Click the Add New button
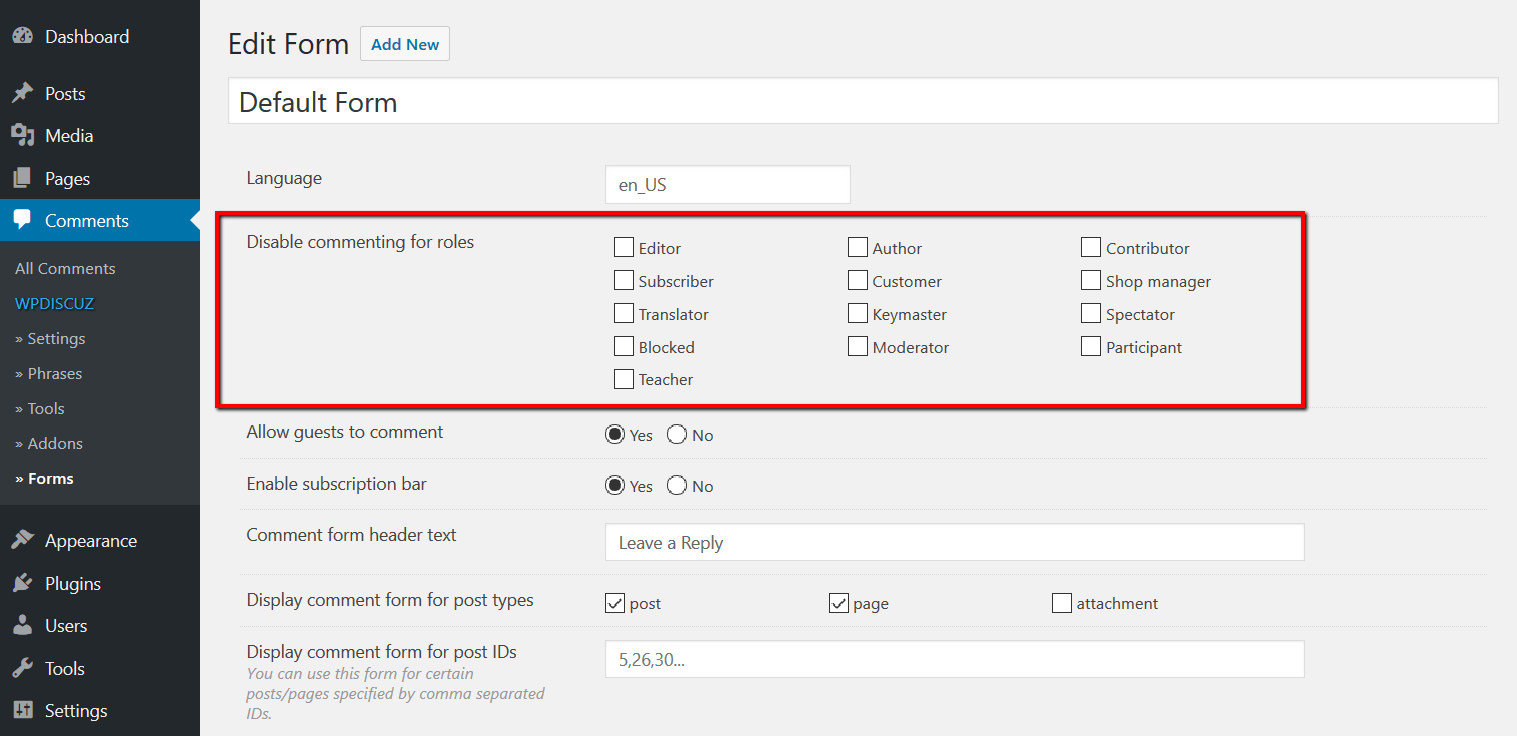The height and width of the screenshot is (736, 1517). tap(405, 44)
